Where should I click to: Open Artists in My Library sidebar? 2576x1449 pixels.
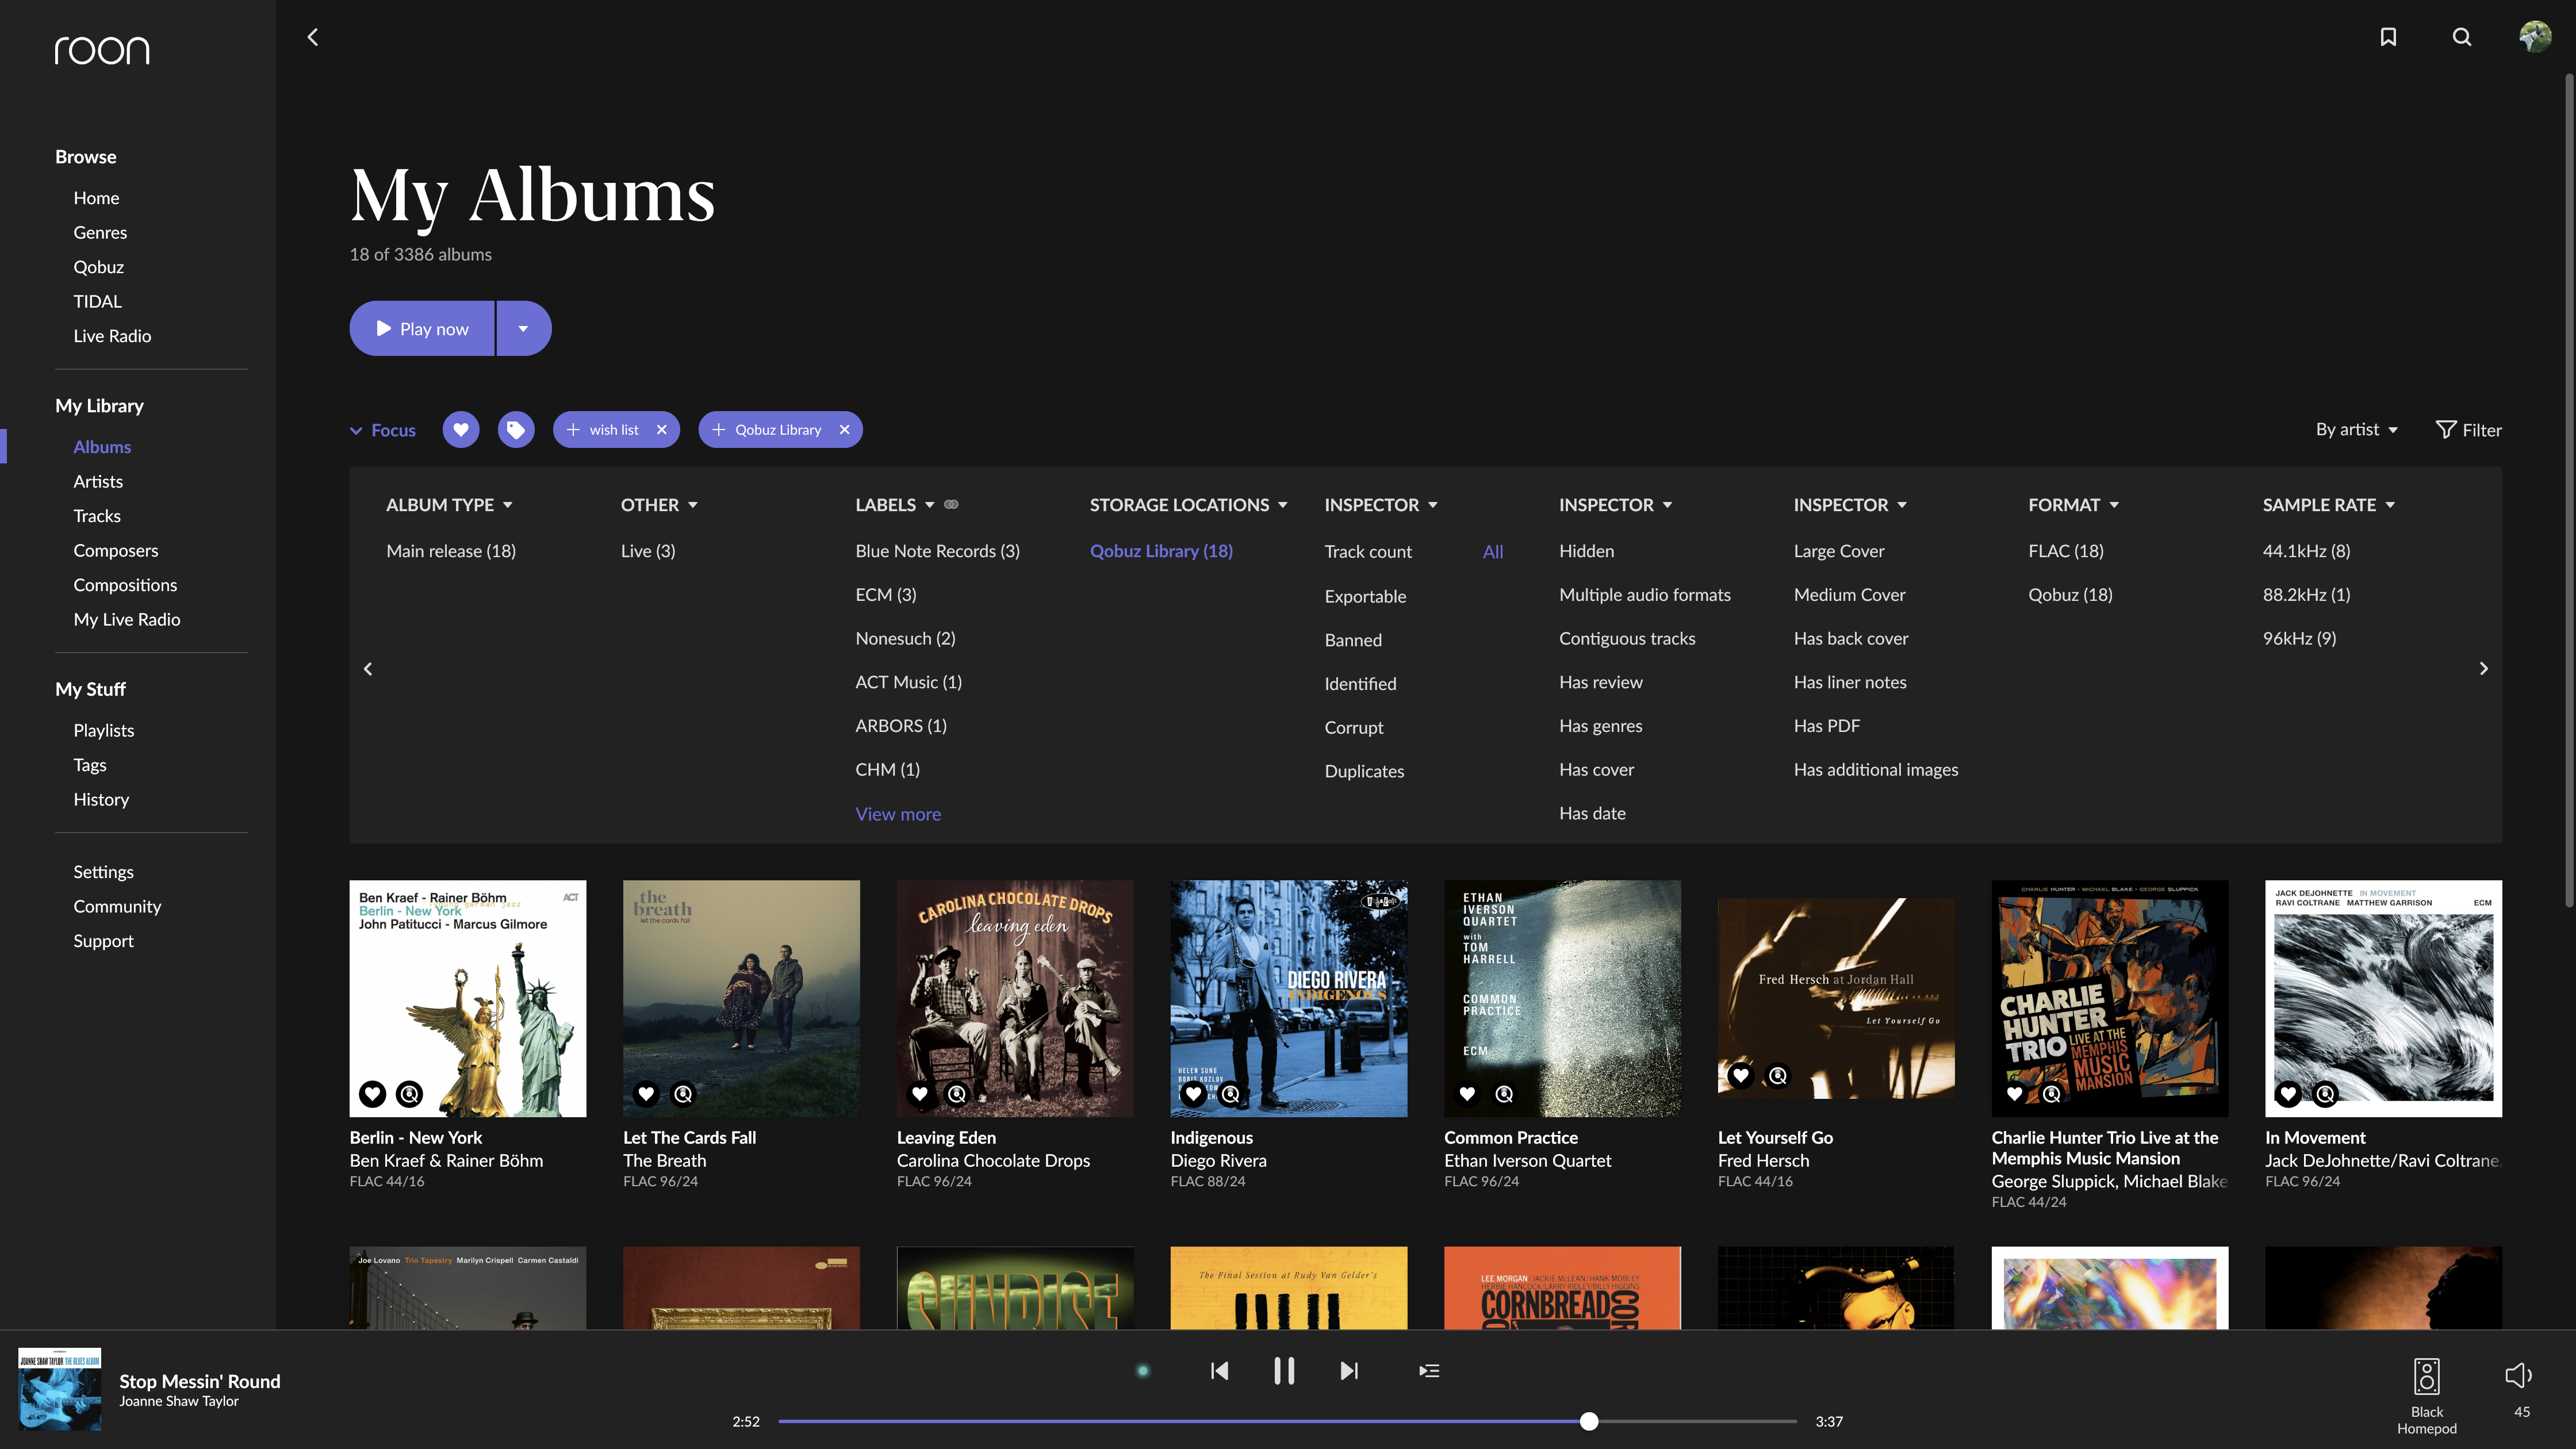point(98,481)
